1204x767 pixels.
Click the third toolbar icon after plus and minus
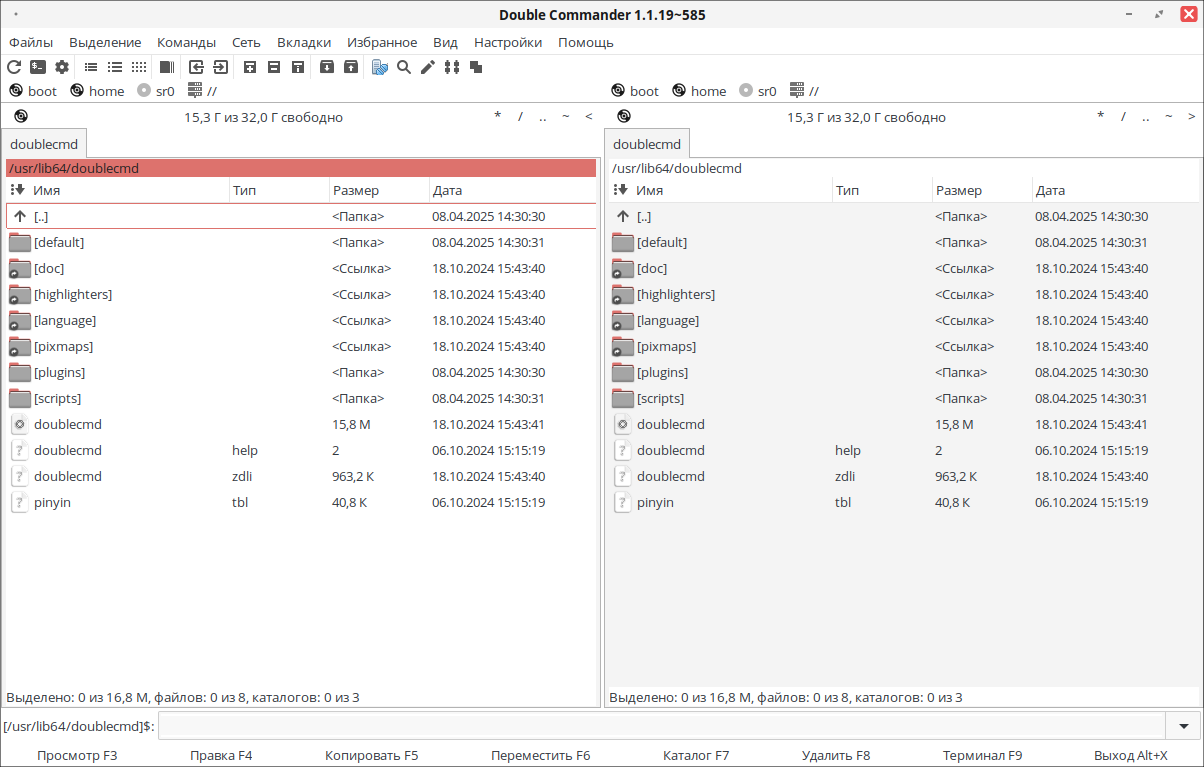298,67
